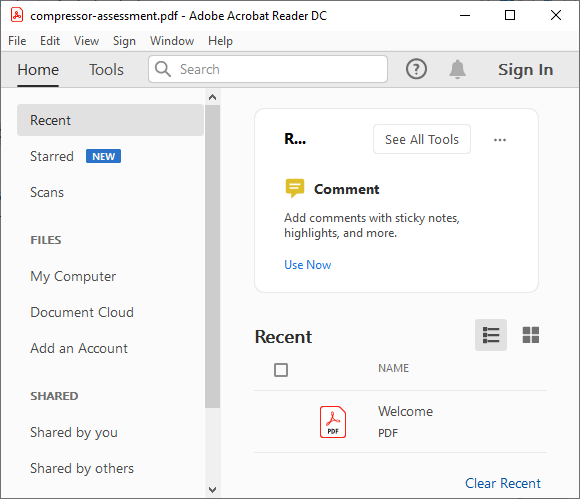The height and width of the screenshot is (499, 580).
Task: Open Document Cloud files
Action: pyautogui.click(x=82, y=312)
